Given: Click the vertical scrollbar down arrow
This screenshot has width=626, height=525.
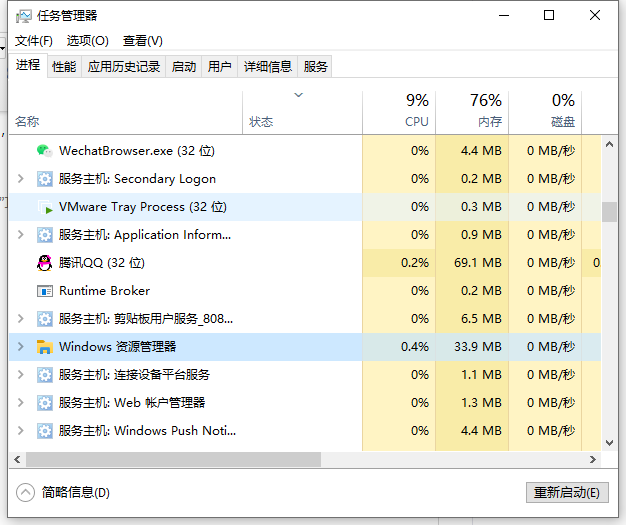Looking at the screenshot, I should [609, 442].
